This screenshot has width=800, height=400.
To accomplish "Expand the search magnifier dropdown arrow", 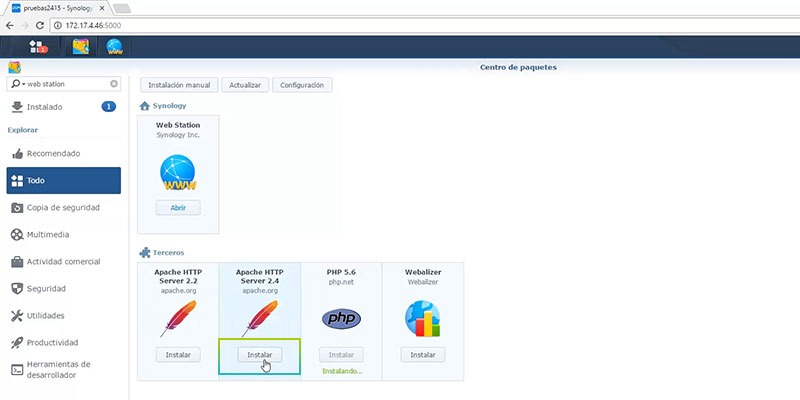I will coord(23,84).
